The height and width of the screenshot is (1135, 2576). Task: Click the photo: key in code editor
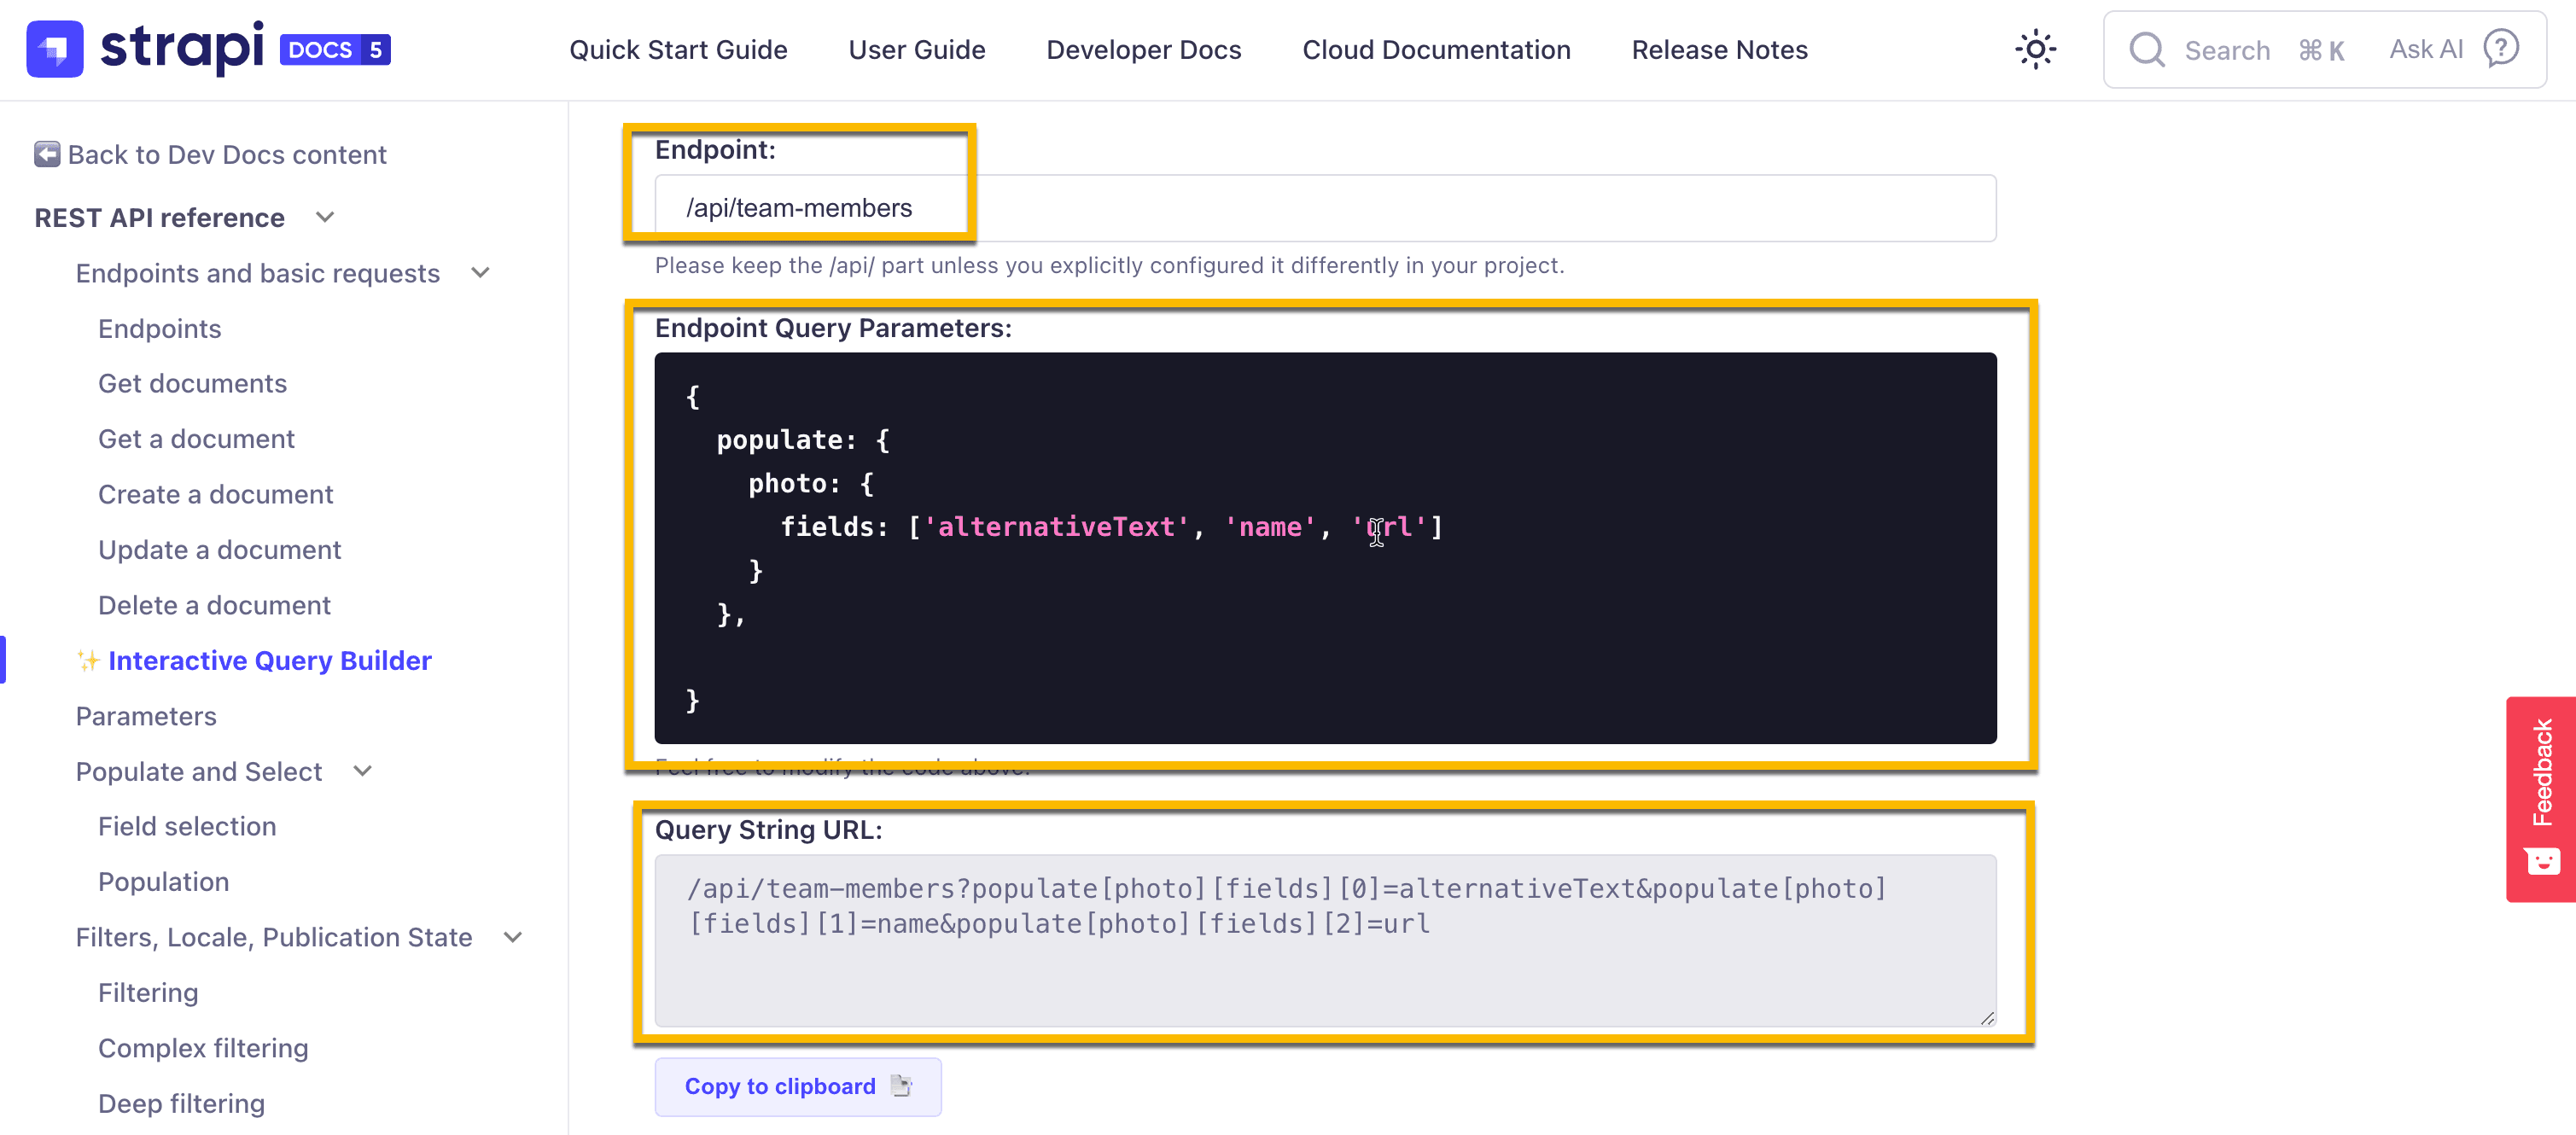coord(795,483)
